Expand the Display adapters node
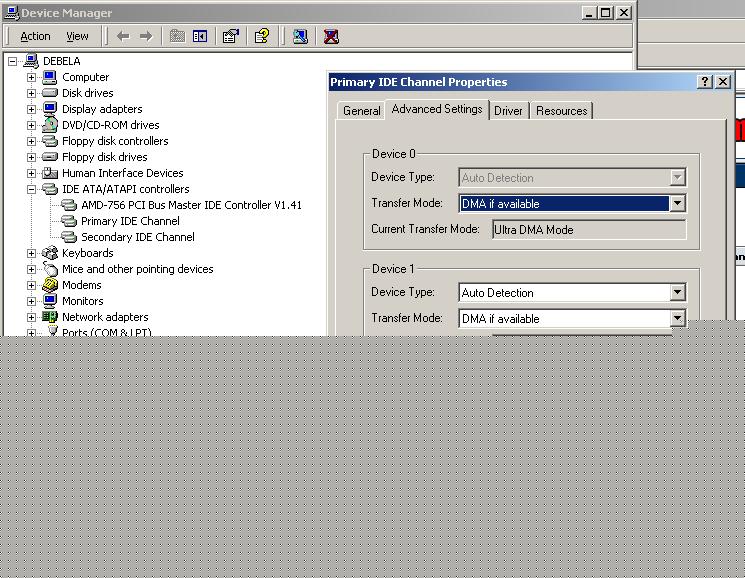 tap(32, 109)
